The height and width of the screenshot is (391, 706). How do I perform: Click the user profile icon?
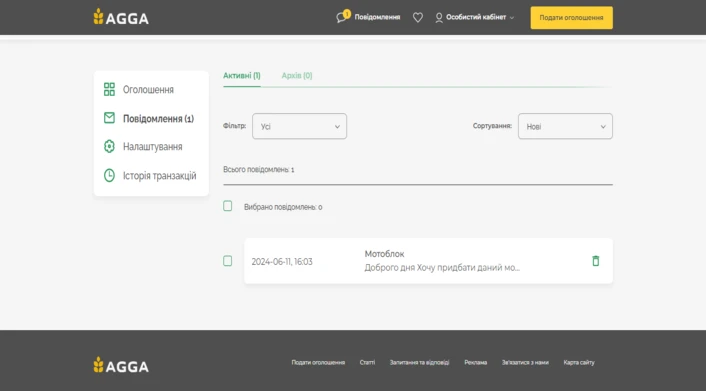(x=439, y=18)
